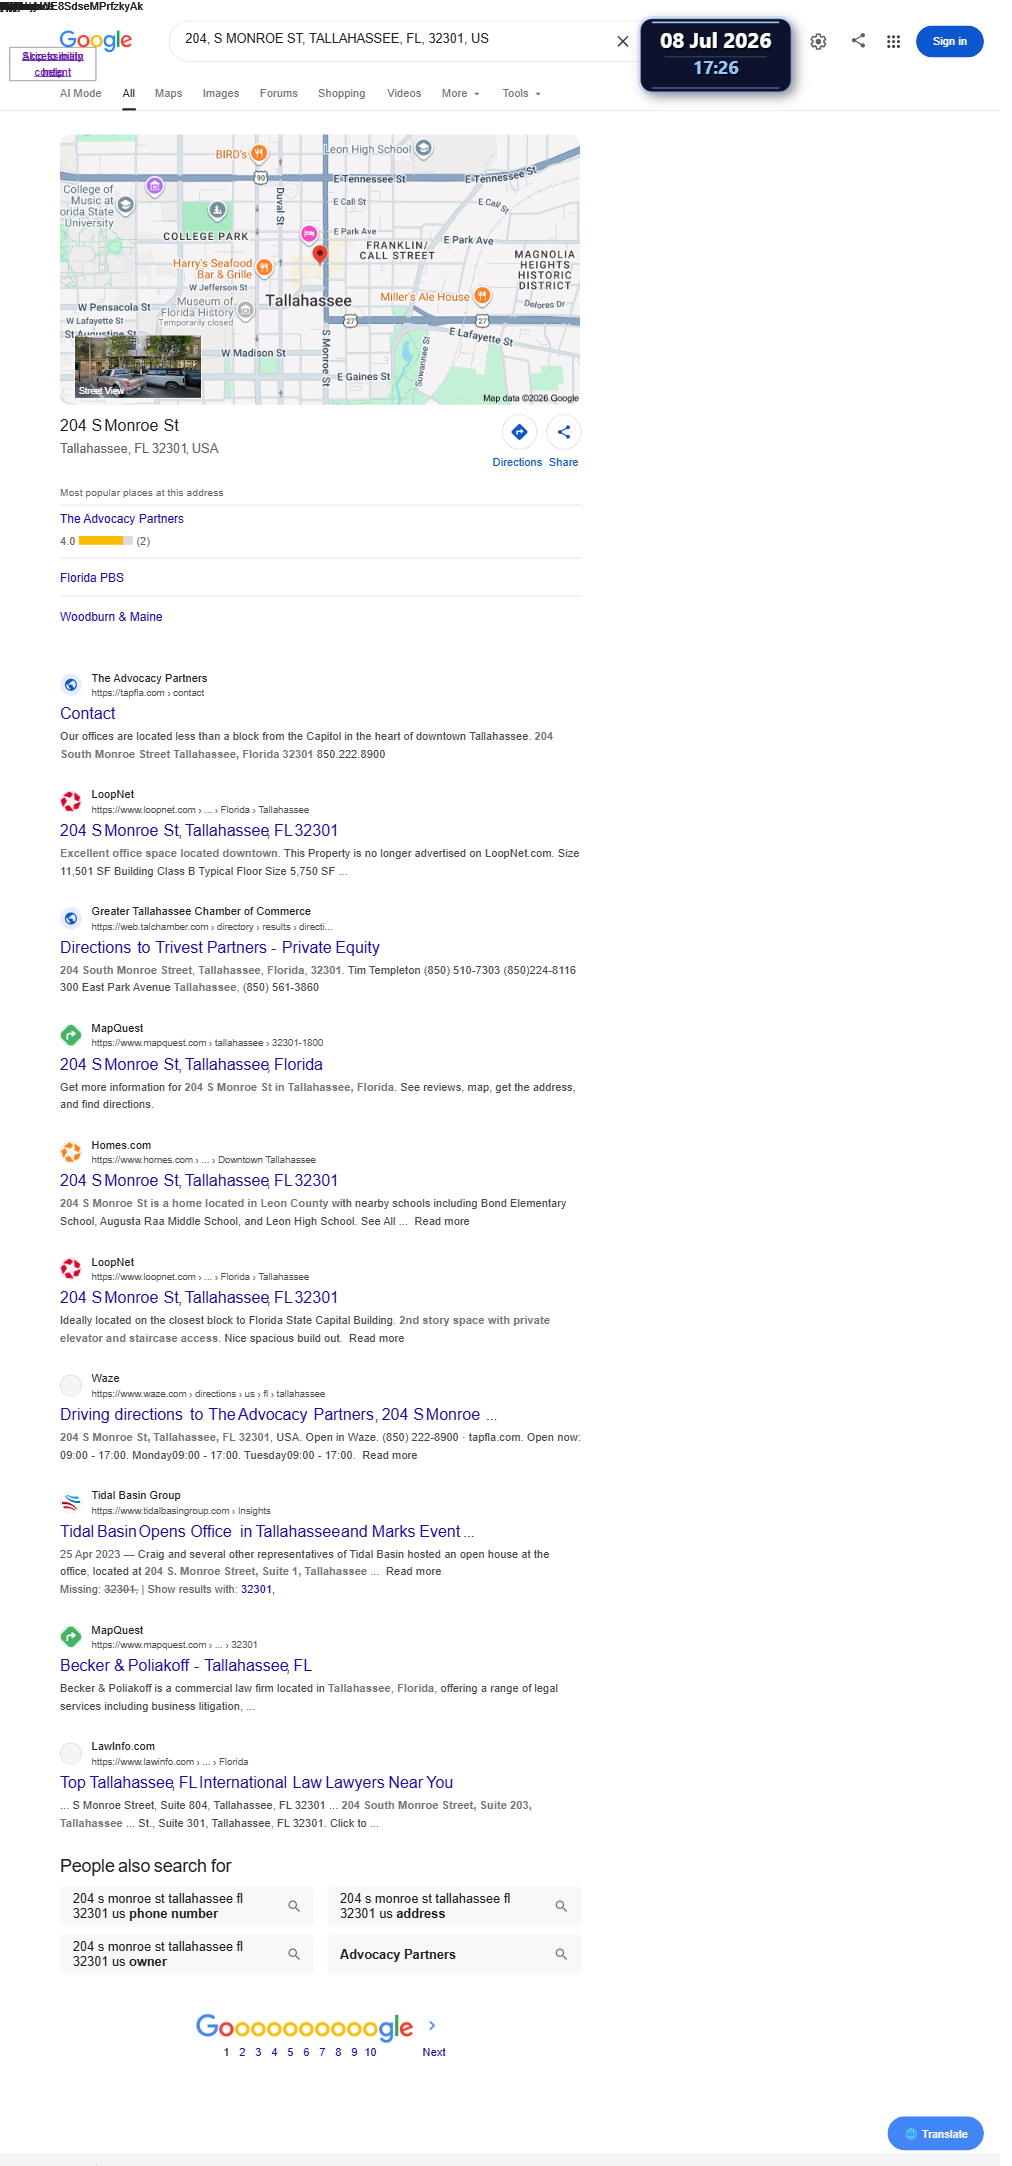Click Harry's Seafood restaurant marker on map

point(264,267)
